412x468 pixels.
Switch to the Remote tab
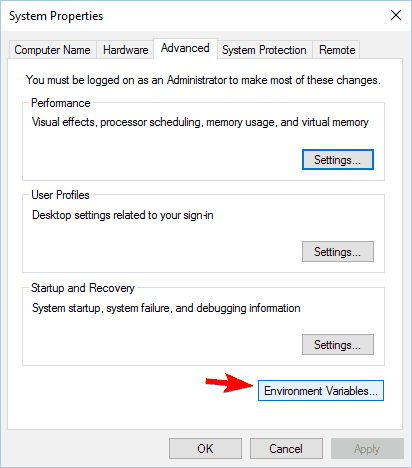click(x=337, y=50)
